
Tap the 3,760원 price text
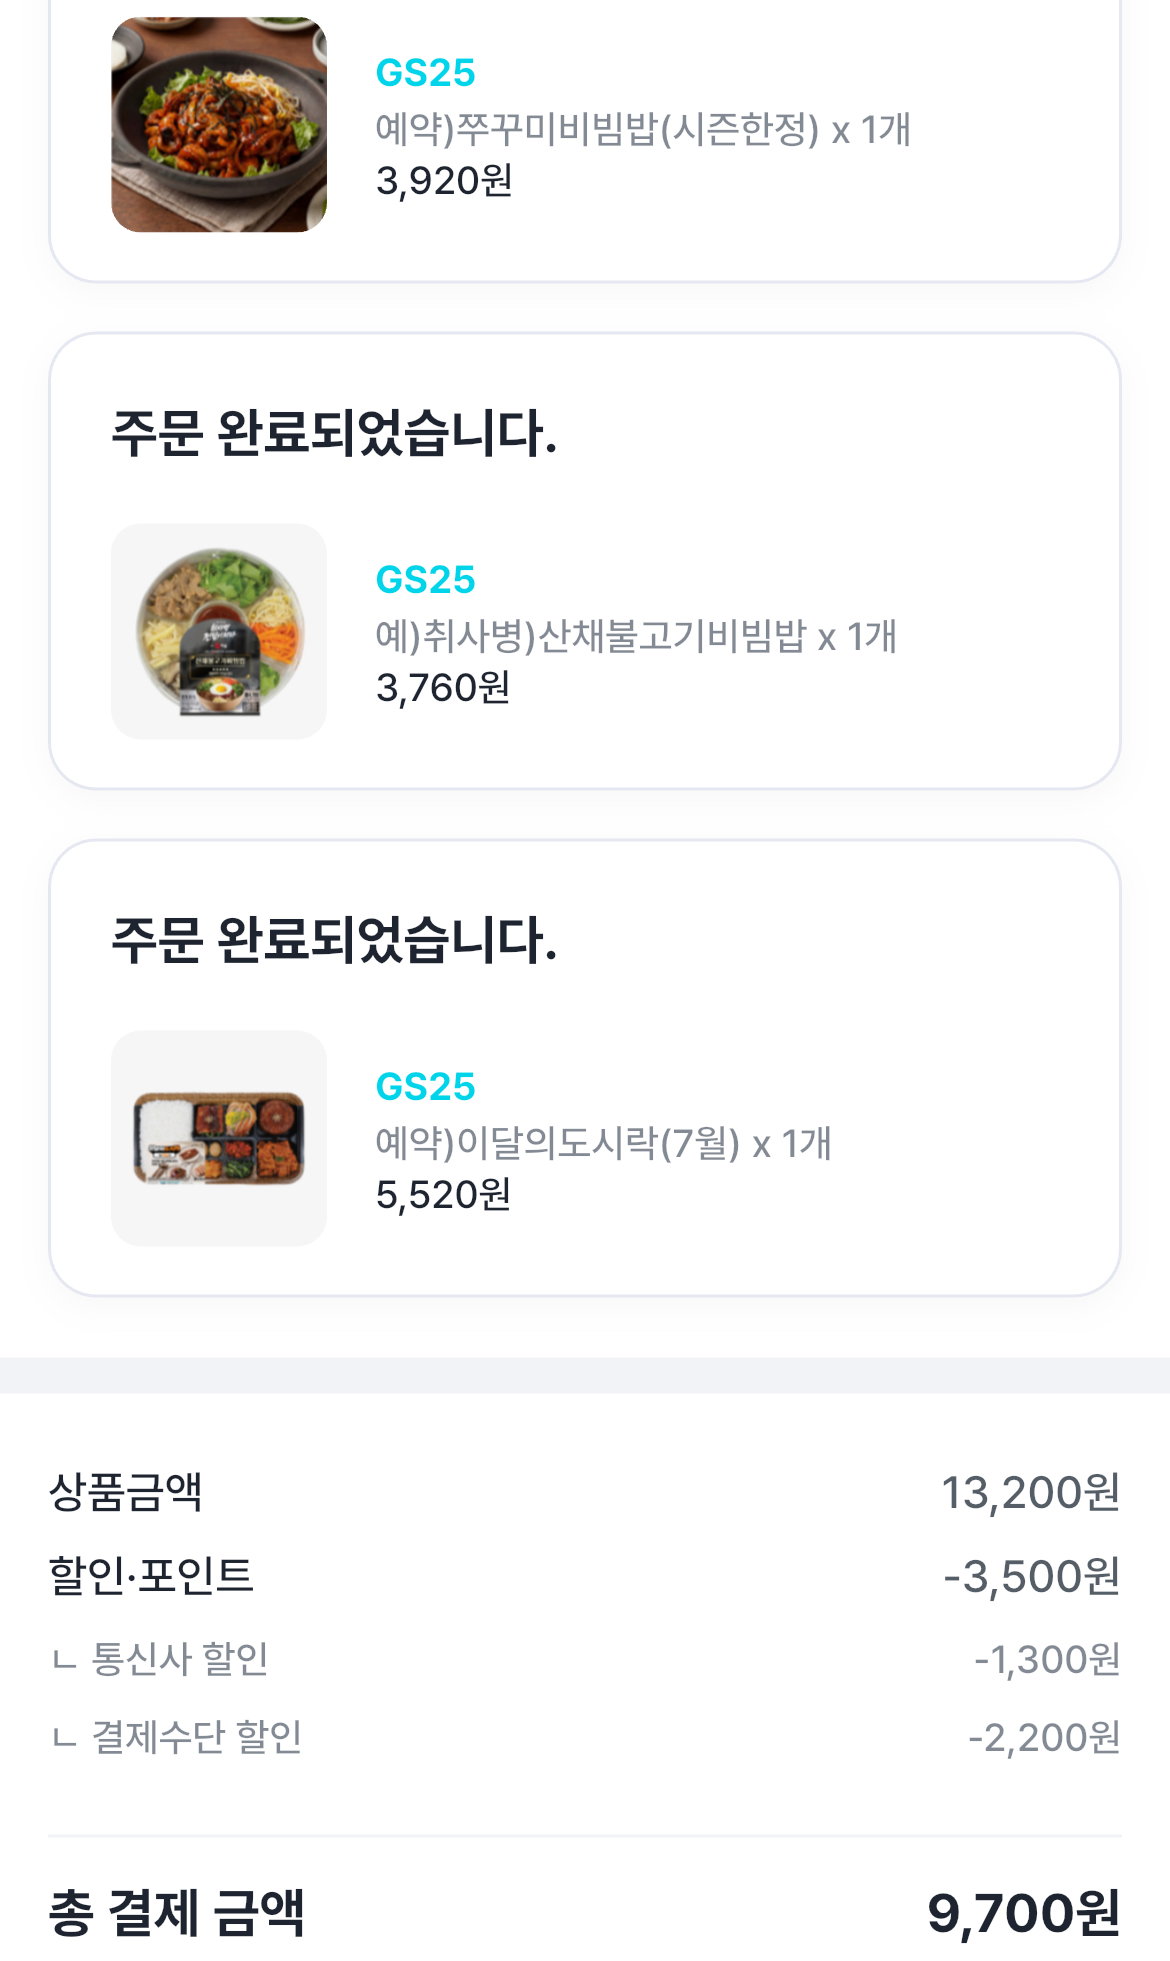click(443, 688)
